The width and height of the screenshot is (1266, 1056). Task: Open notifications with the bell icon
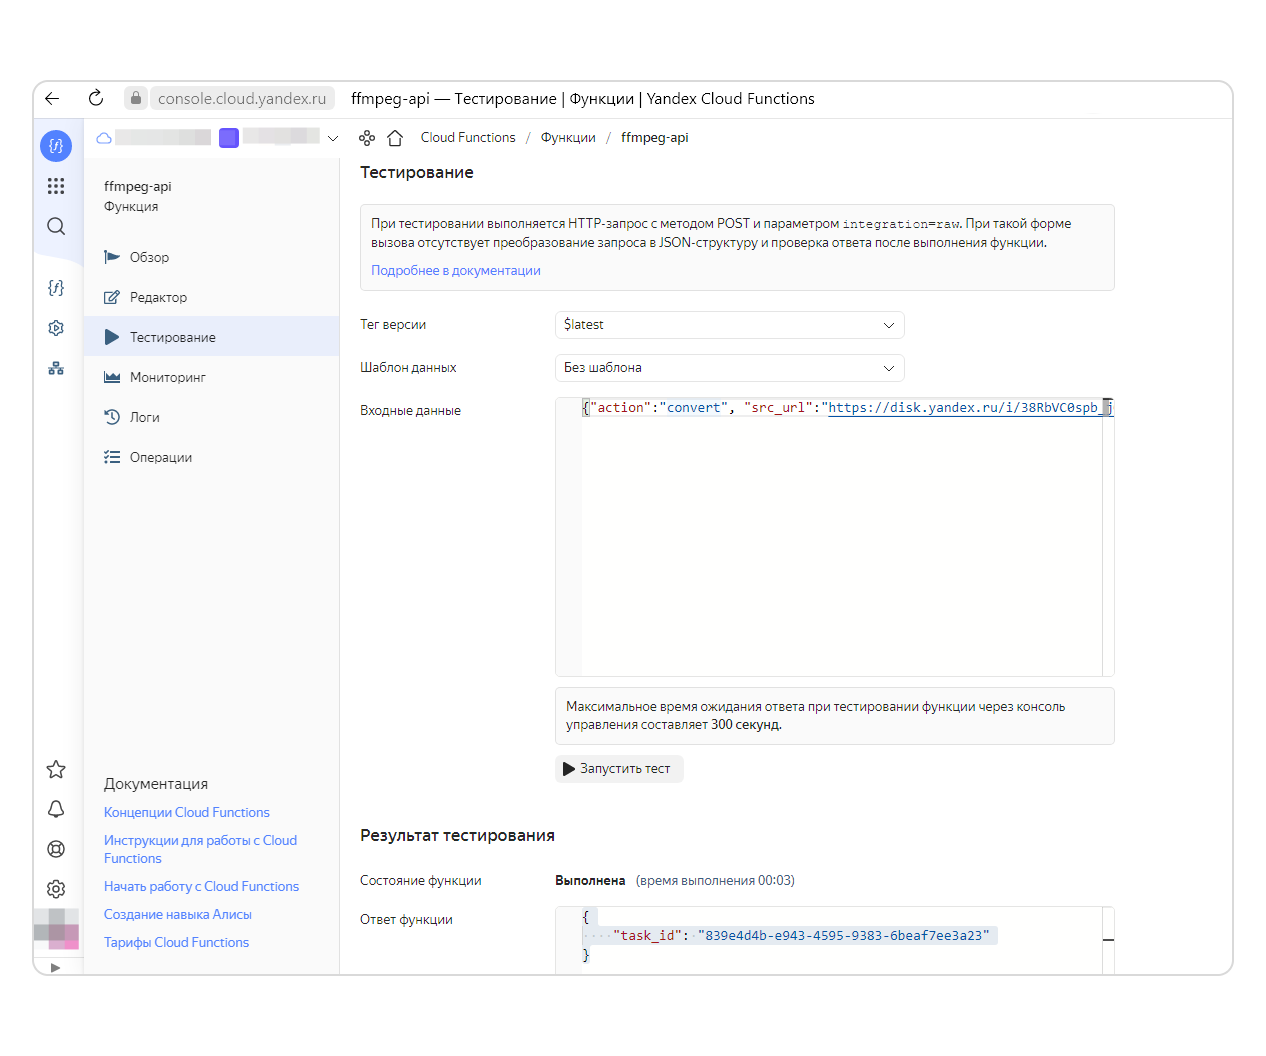[56, 809]
